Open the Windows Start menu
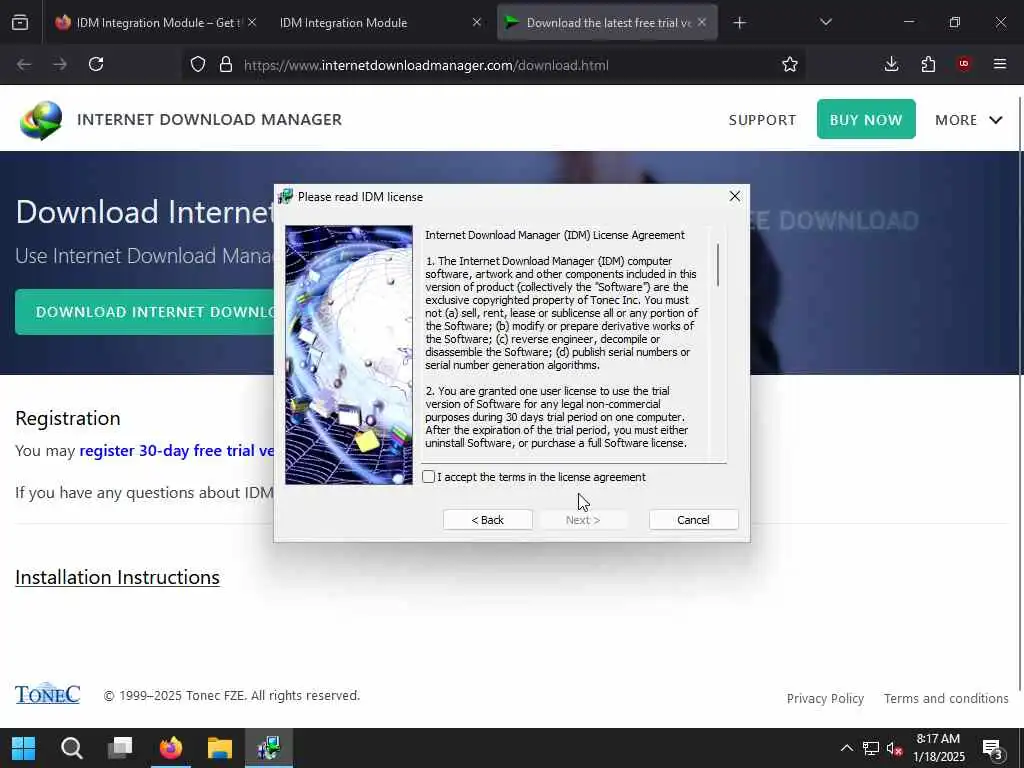Screen dimensions: 1024x768 pos(24,748)
